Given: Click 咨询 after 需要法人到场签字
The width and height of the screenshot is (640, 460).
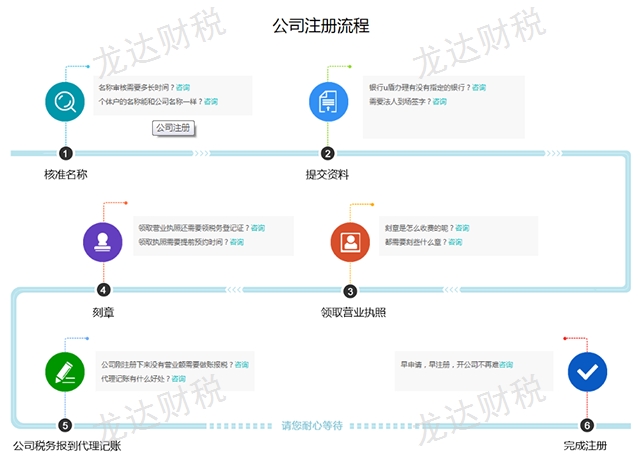Looking at the screenshot, I should pyautogui.click(x=440, y=101).
